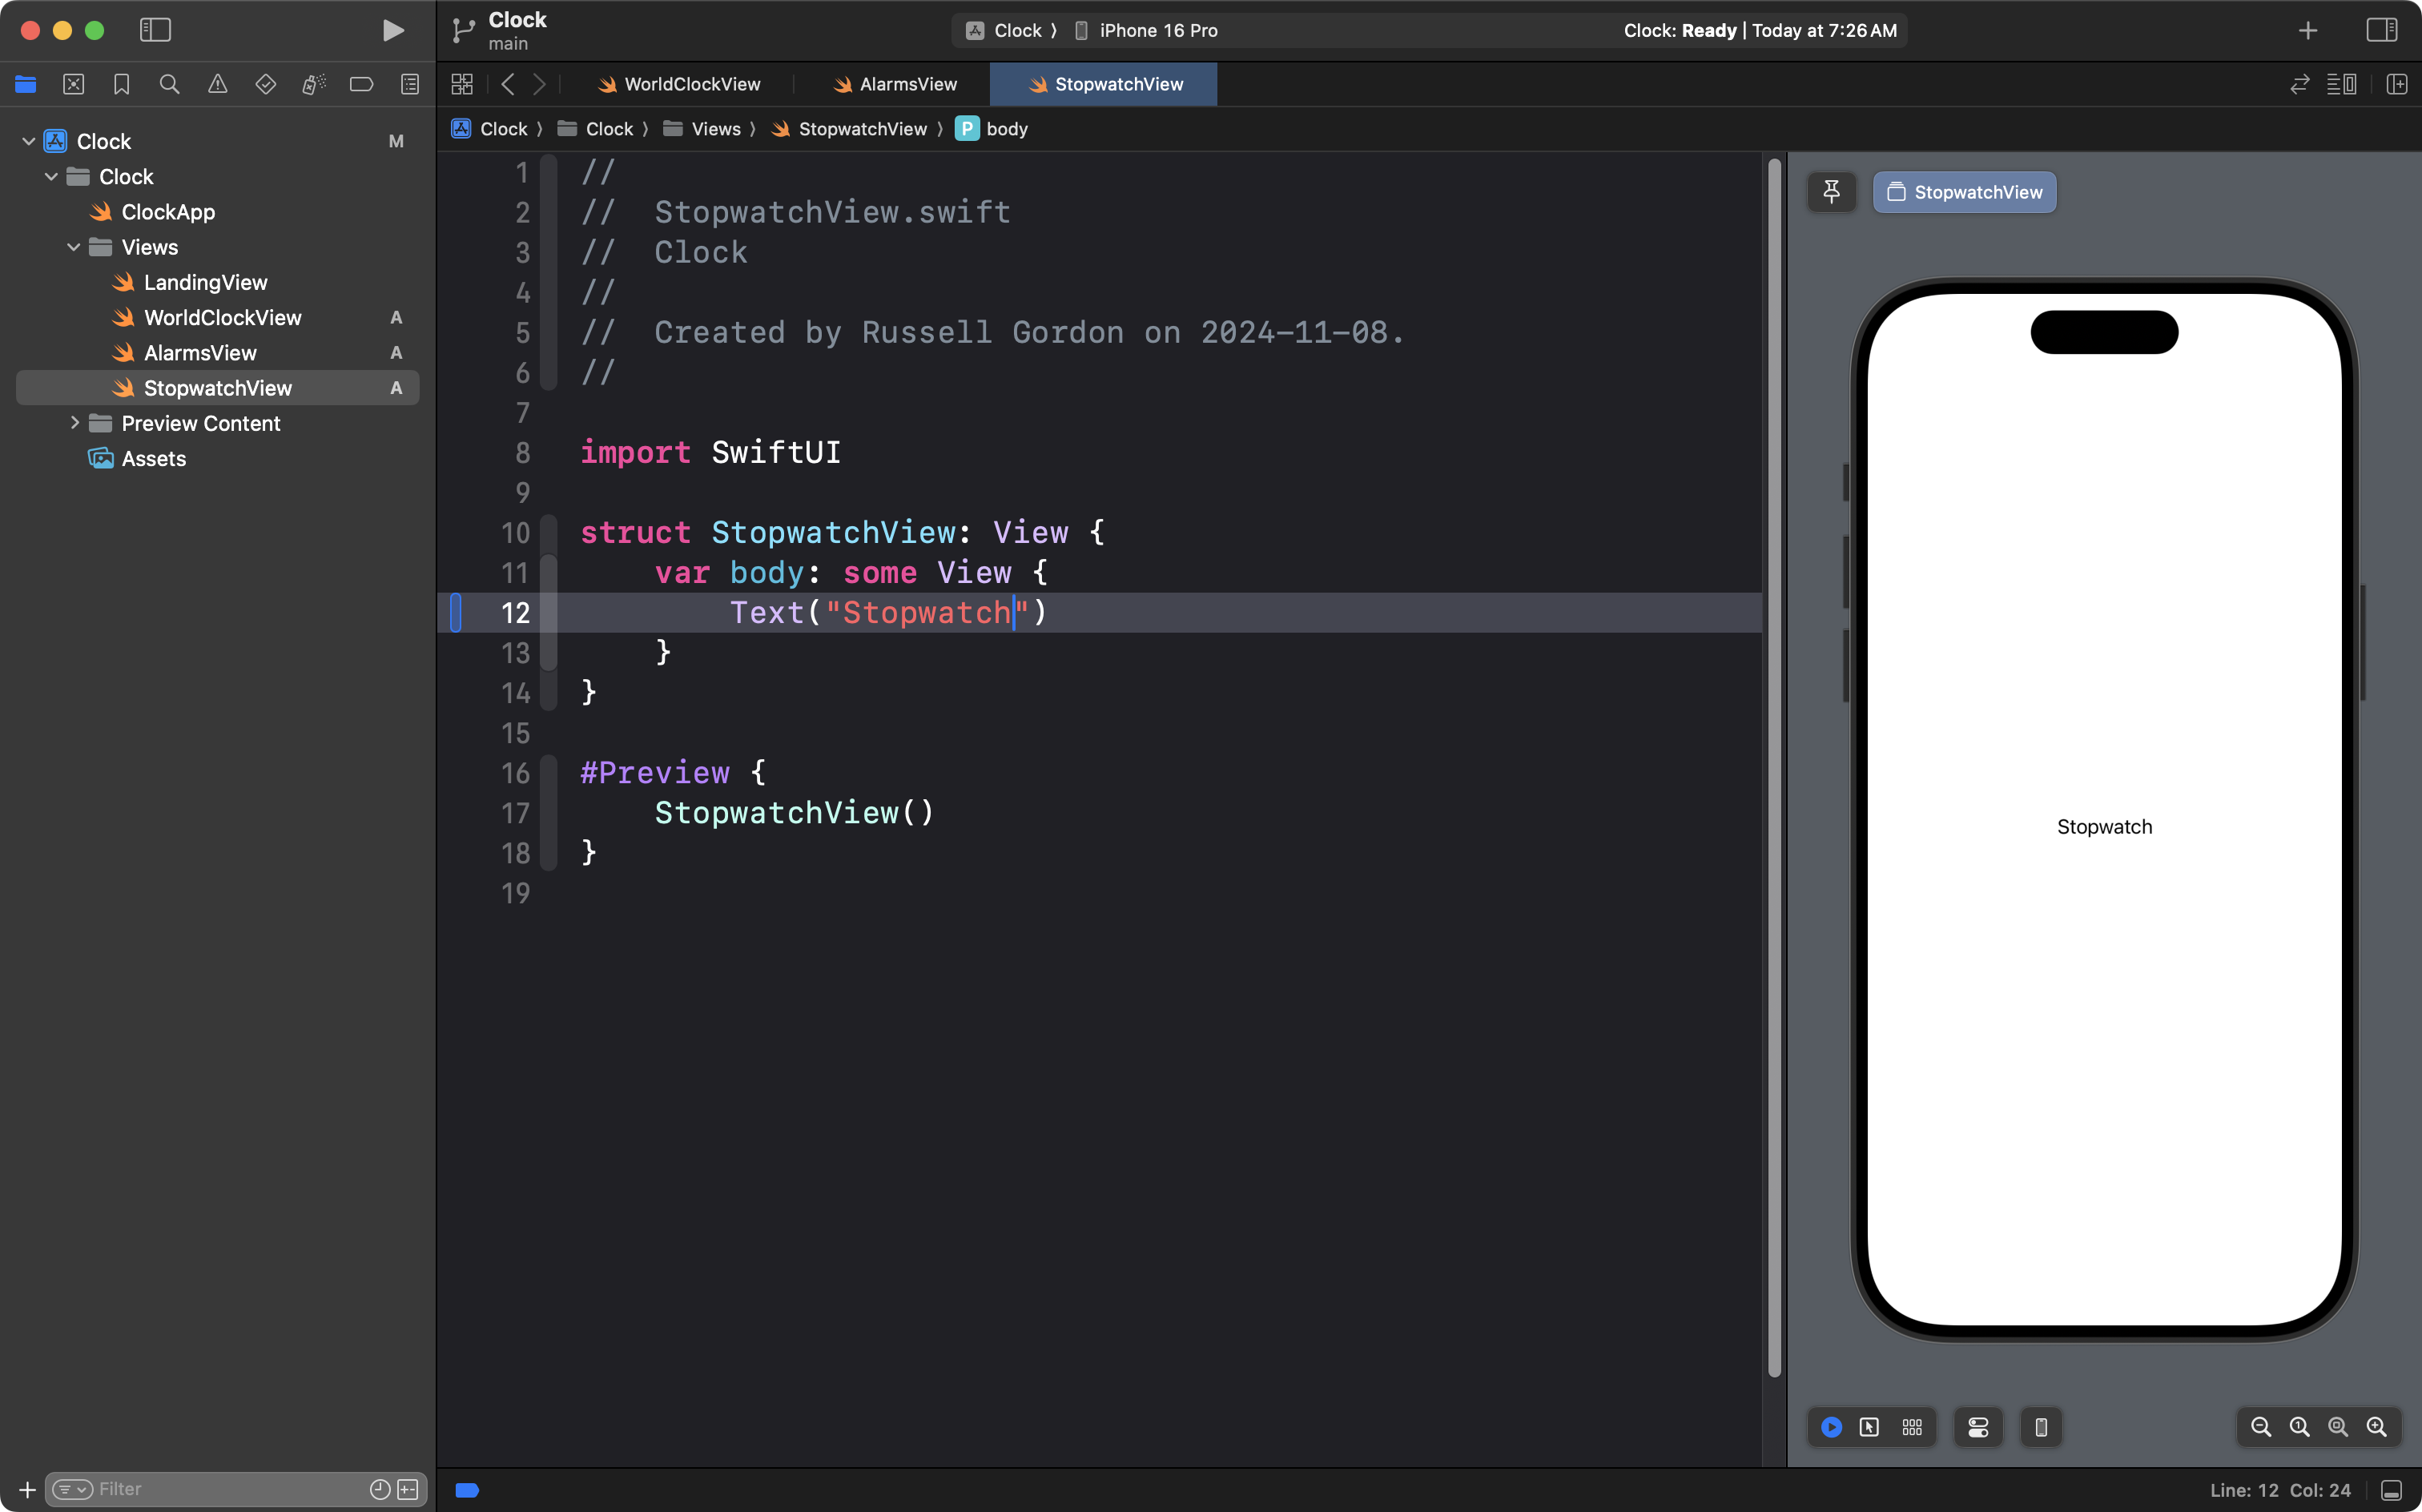Viewport: 2422px width, 1512px height.
Task: Open the Issue navigator warning icon
Action: [x=217, y=84]
